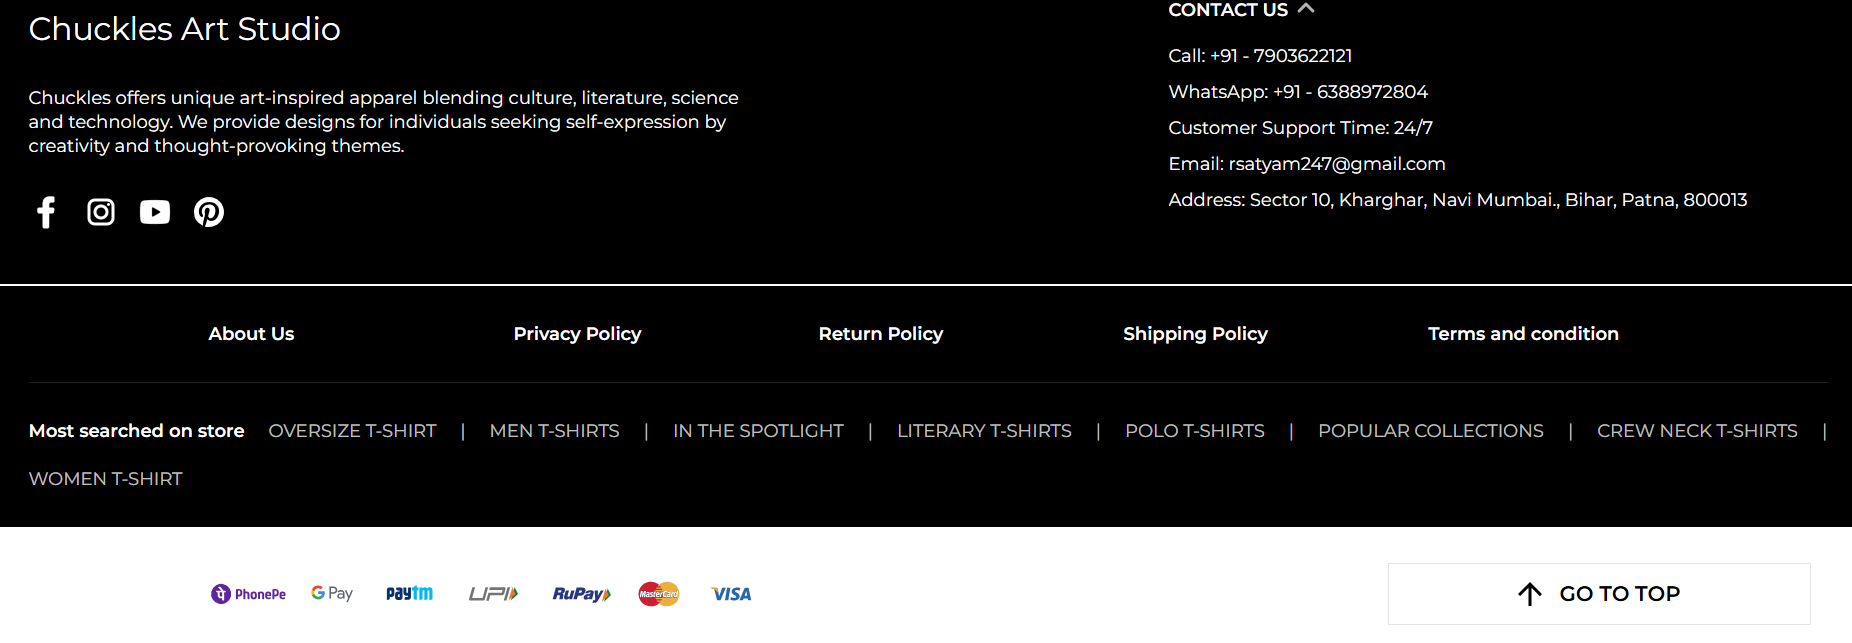Collapse the Contact Us section chevron
Screen dimensions: 1852x643
[1306, 9]
